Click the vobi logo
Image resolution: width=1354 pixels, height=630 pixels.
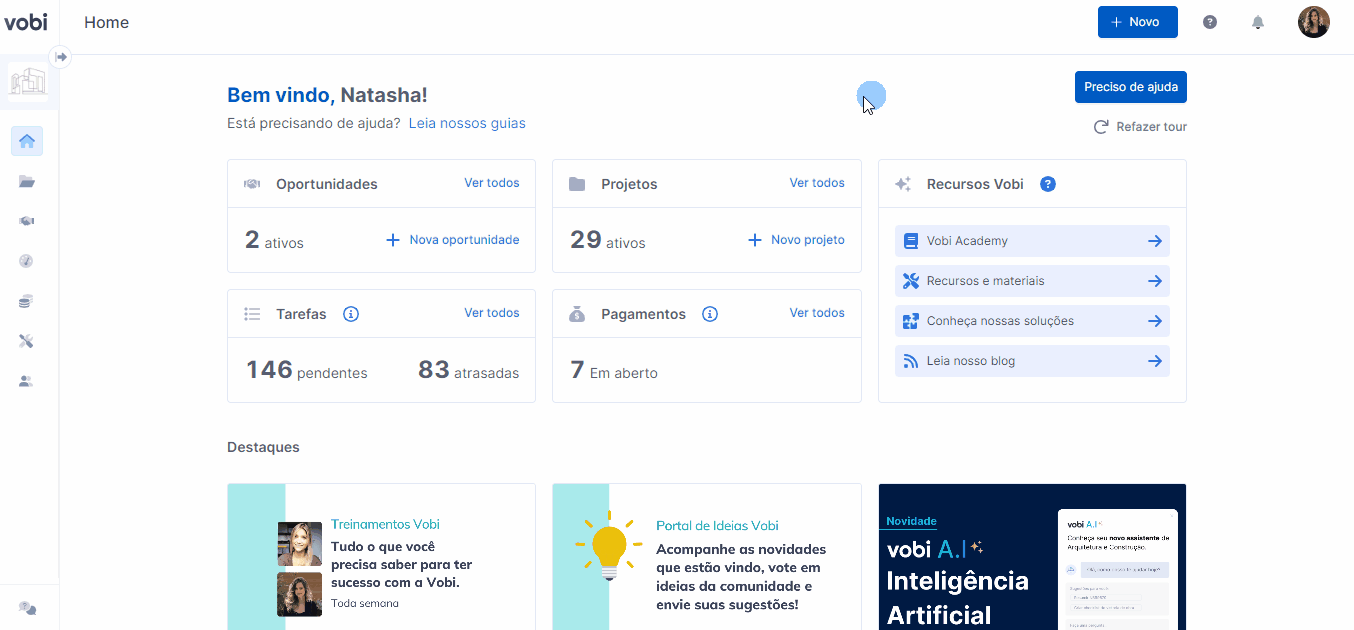26,22
